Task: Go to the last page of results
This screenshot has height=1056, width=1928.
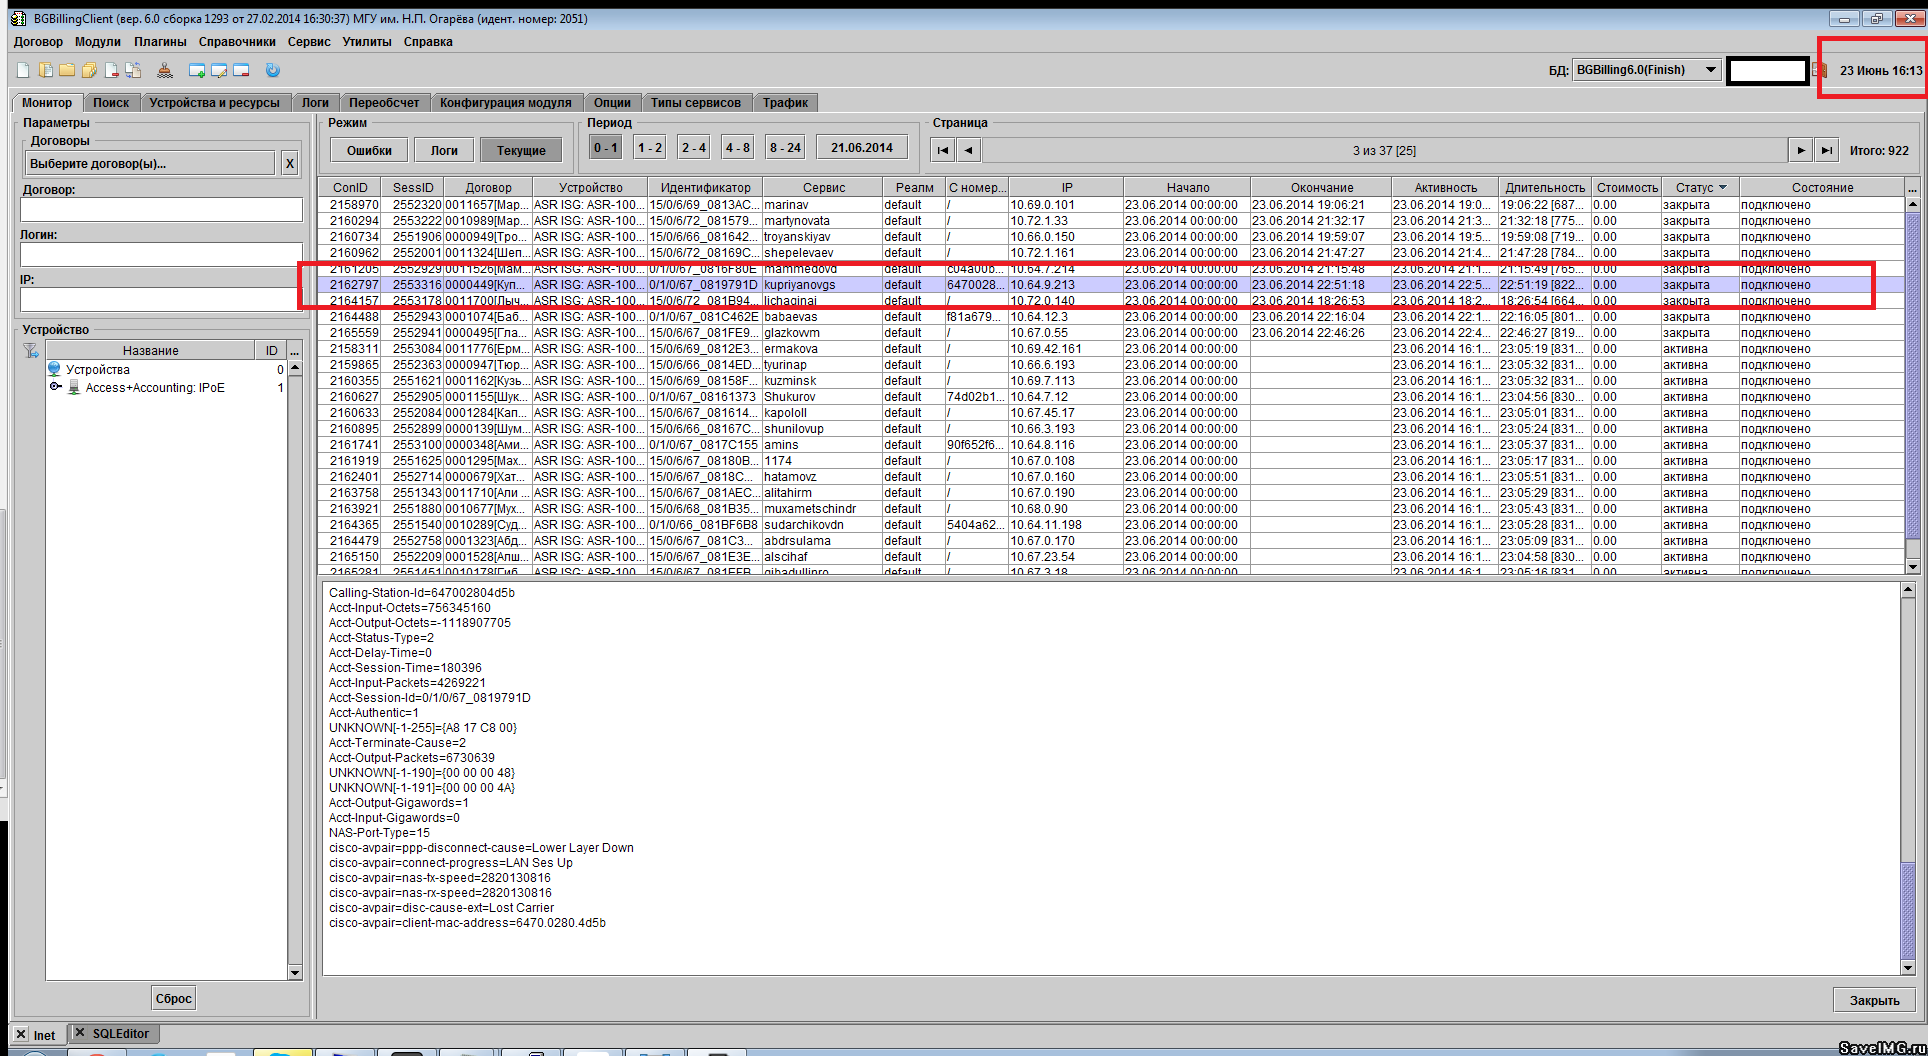Action: click(x=1826, y=150)
